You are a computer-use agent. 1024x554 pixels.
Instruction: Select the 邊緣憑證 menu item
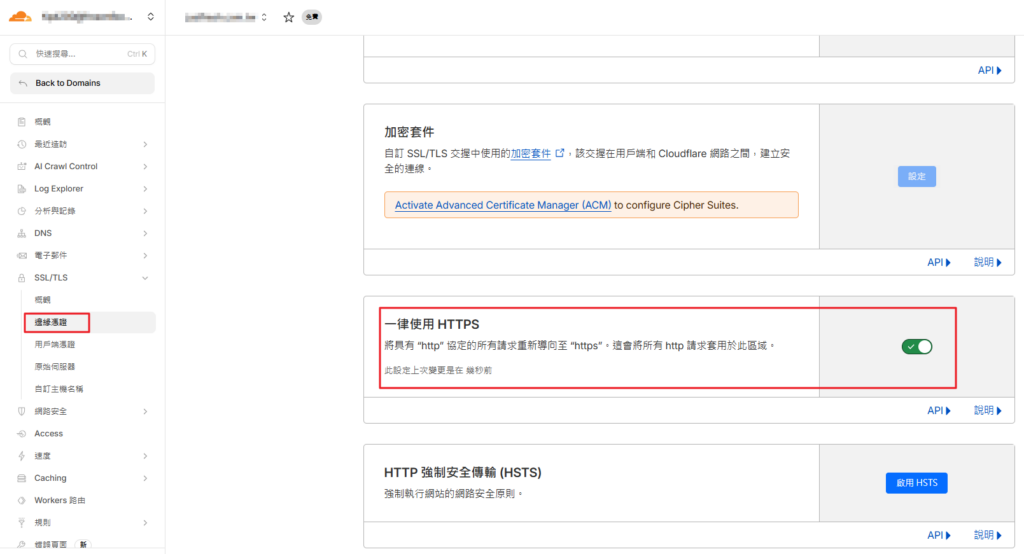point(89,322)
